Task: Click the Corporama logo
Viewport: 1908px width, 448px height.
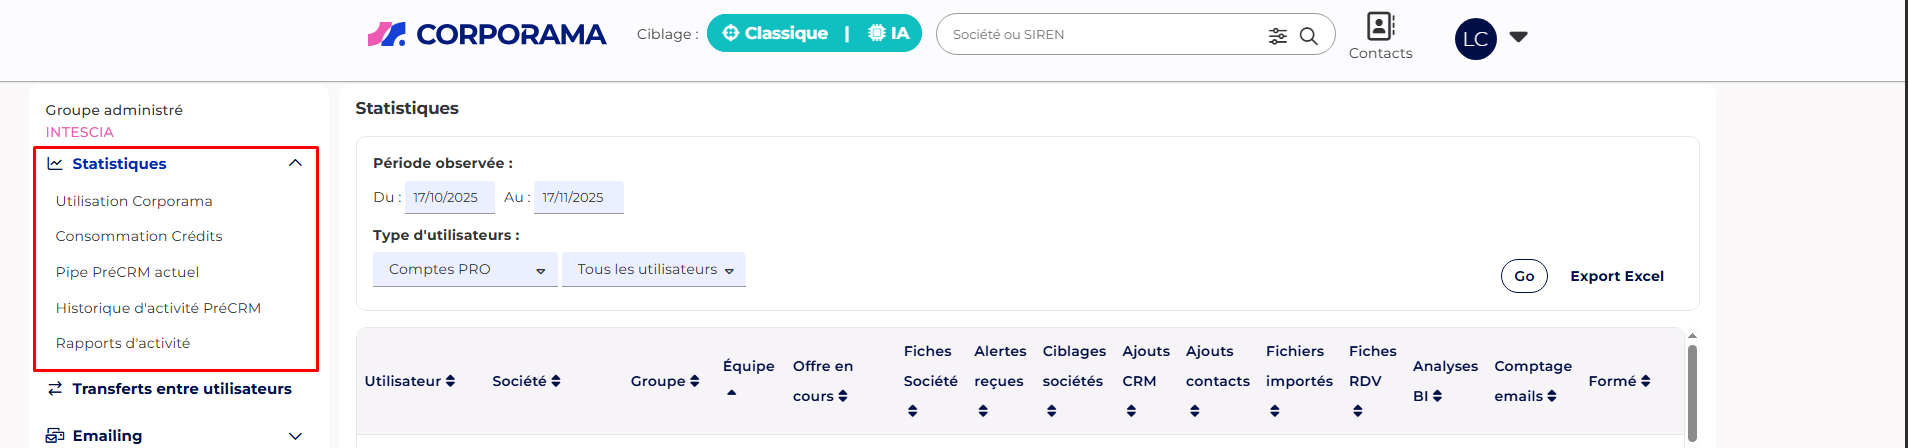Action: 486,35
